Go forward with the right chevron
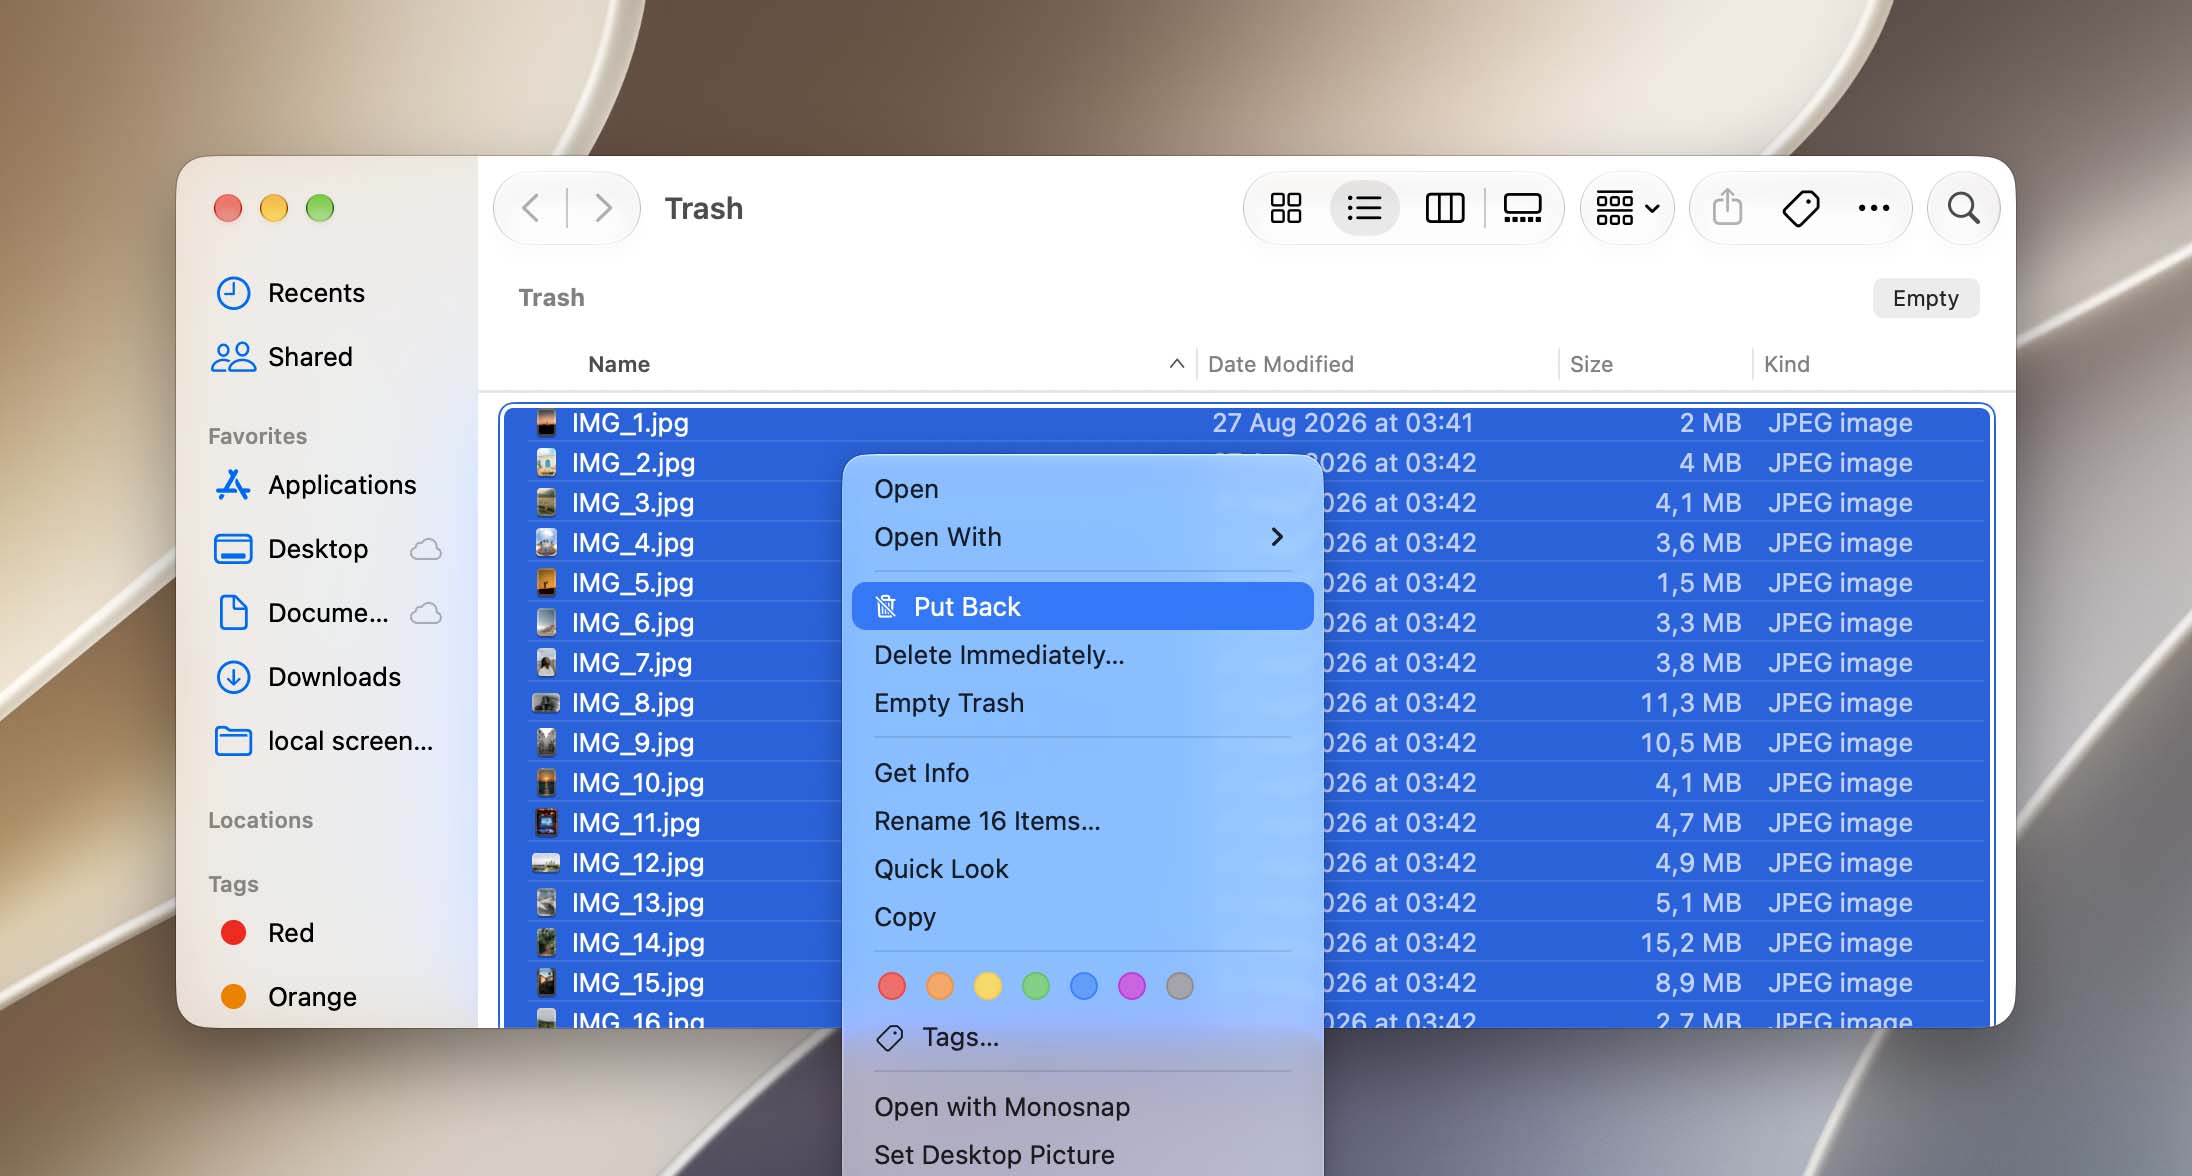2192x1176 pixels. tap(603, 208)
